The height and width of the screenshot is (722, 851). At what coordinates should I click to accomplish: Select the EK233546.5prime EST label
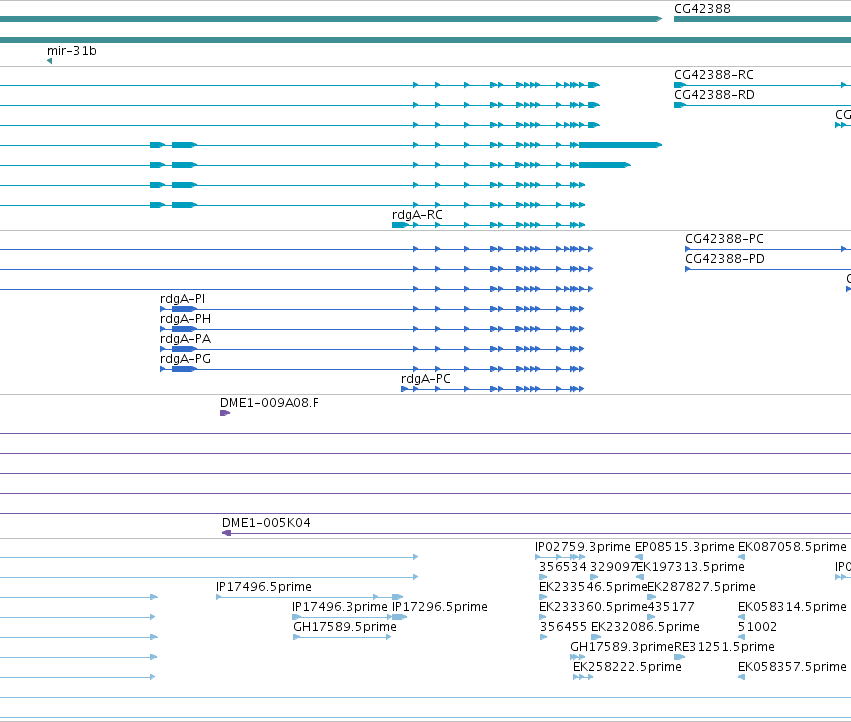coord(593,587)
